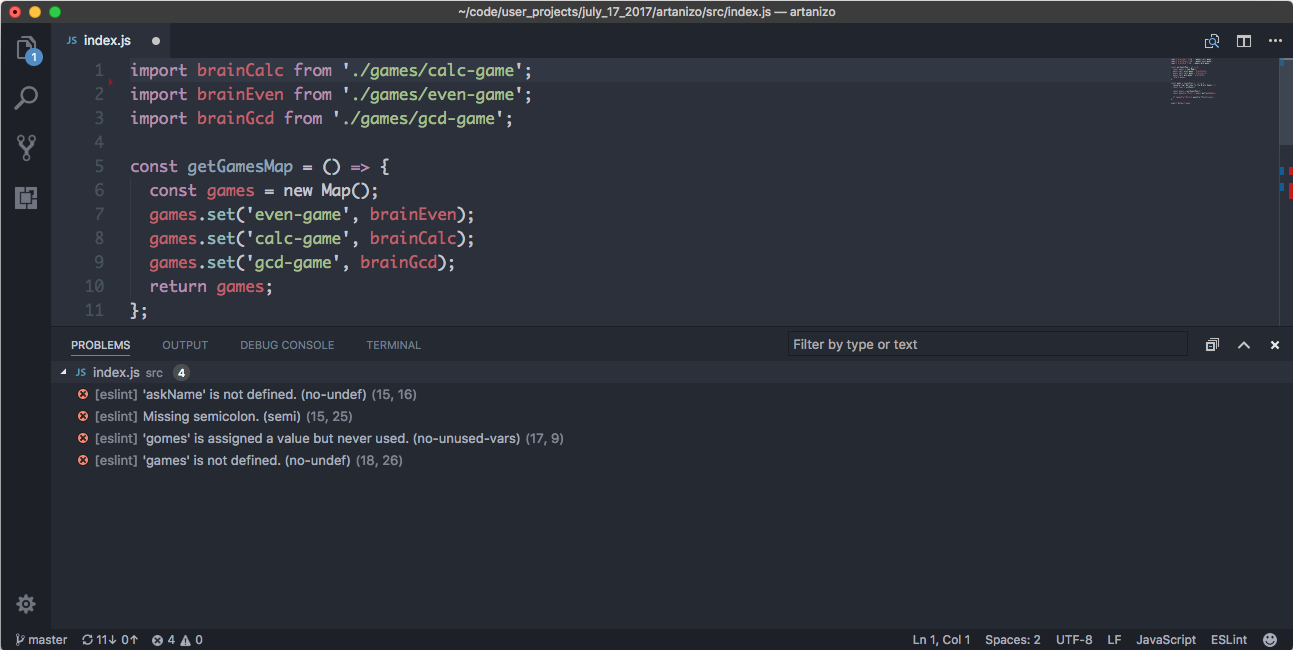
Task: Open the Extensions view icon
Action: pyautogui.click(x=26, y=198)
